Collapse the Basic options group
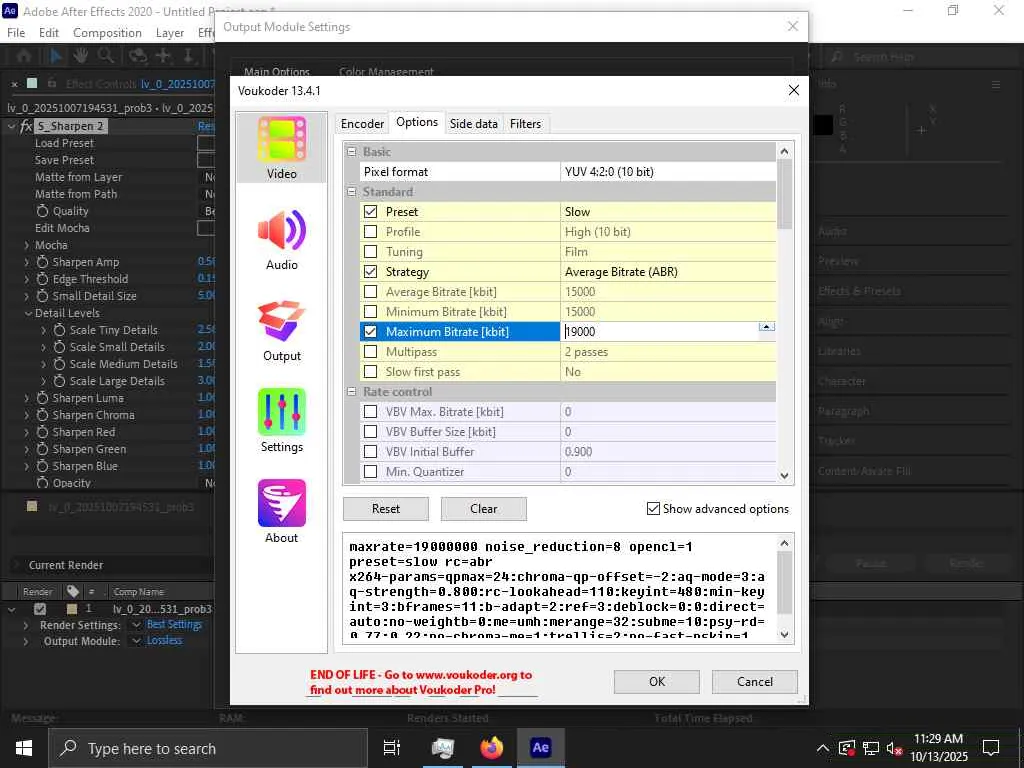 (352, 152)
